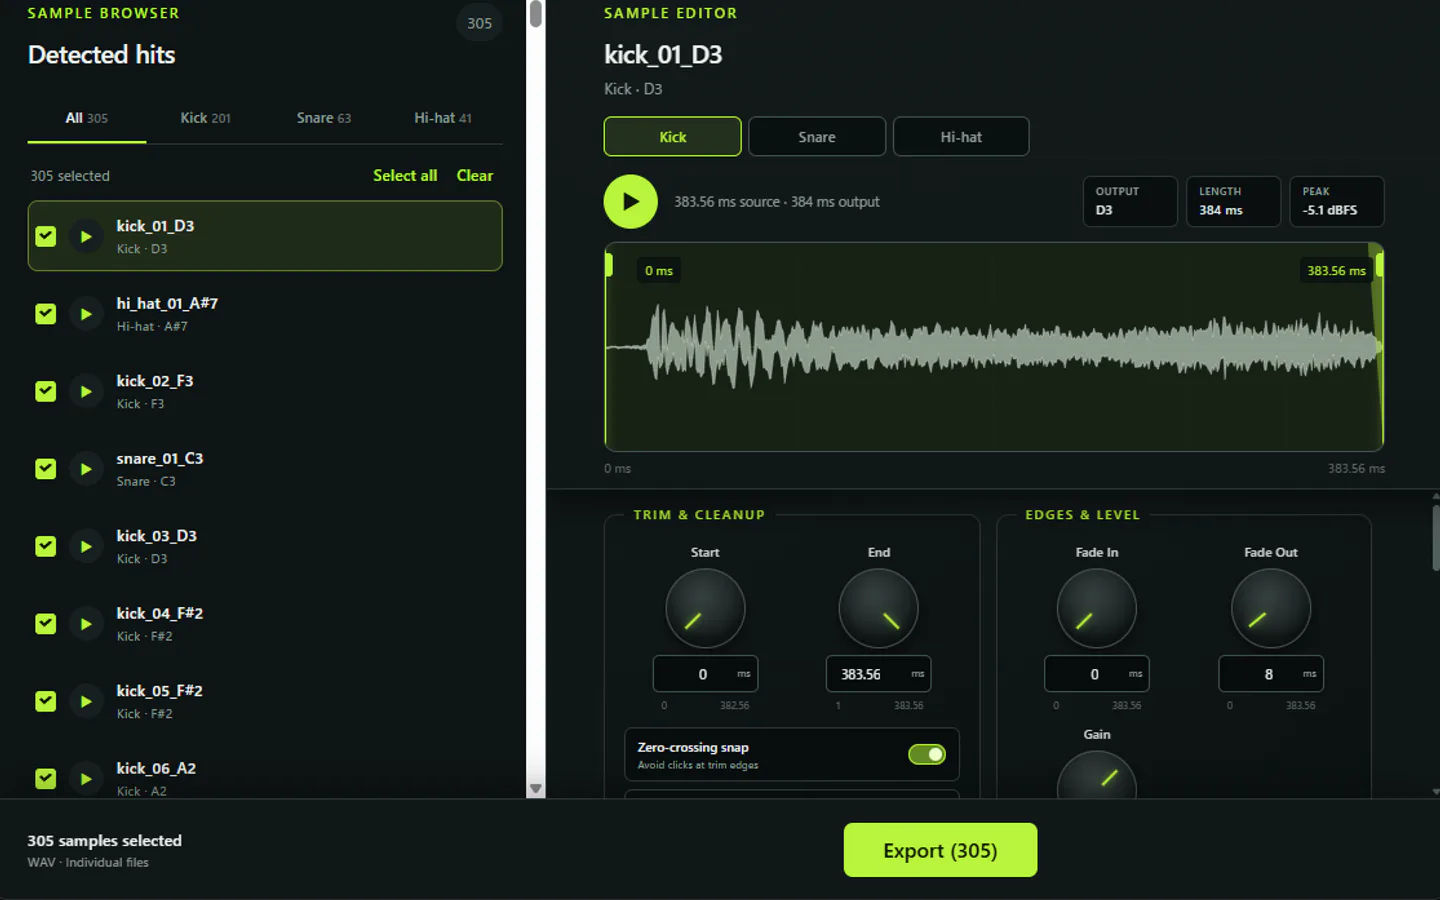This screenshot has height=900, width=1440.
Task: Play preview of kick_04_F#2
Action: click(86, 624)
